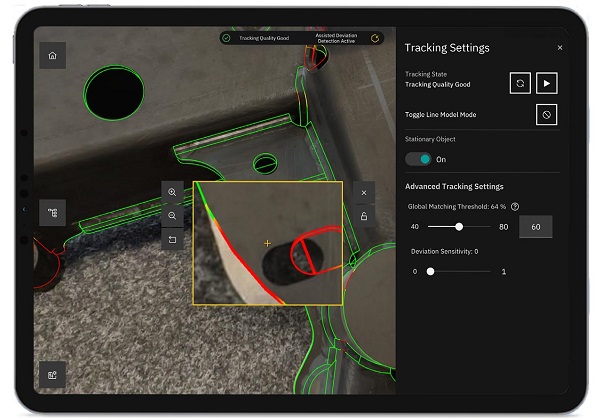602x420 pixels.
Task: Go to the home screen icon
Action: [x=52, y=56]
